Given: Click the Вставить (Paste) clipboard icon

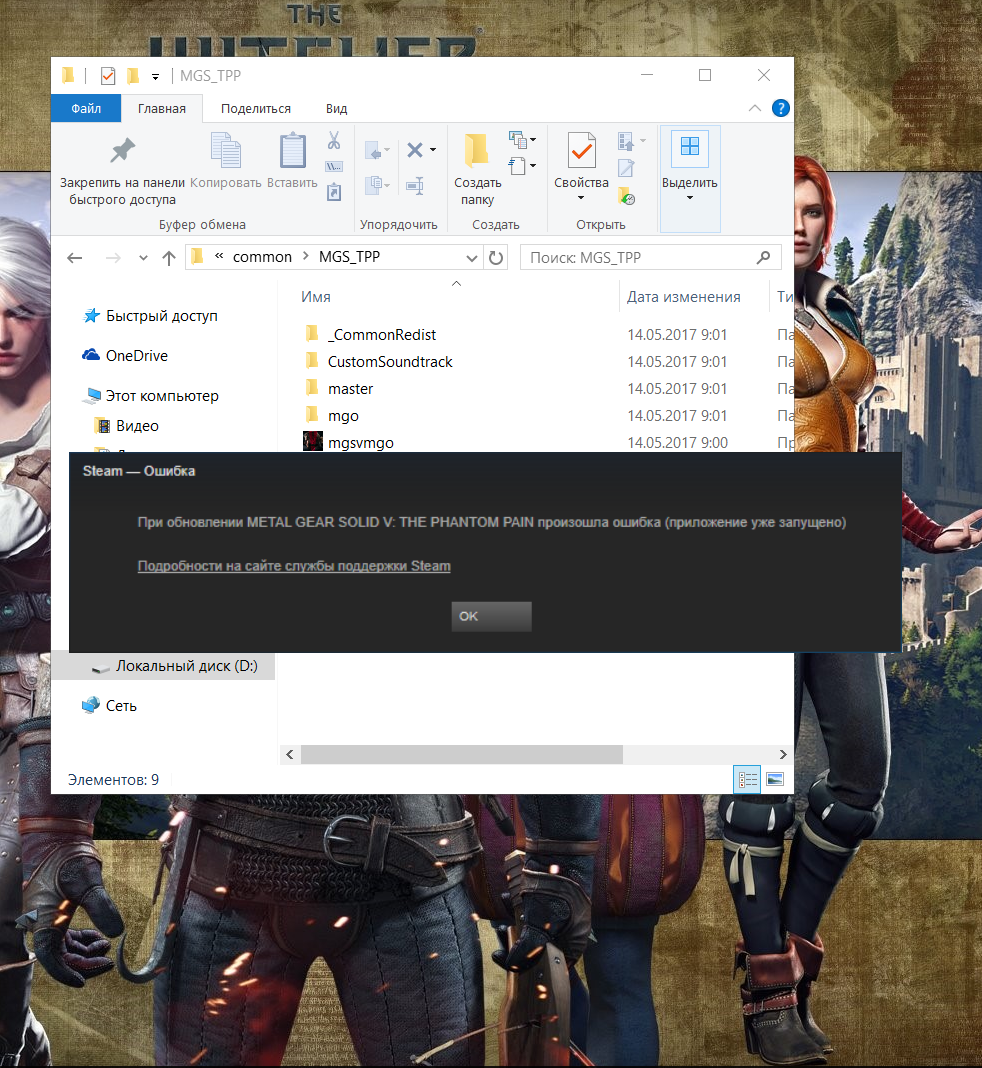Looking at the screenshot, I should tap(293, 151).
